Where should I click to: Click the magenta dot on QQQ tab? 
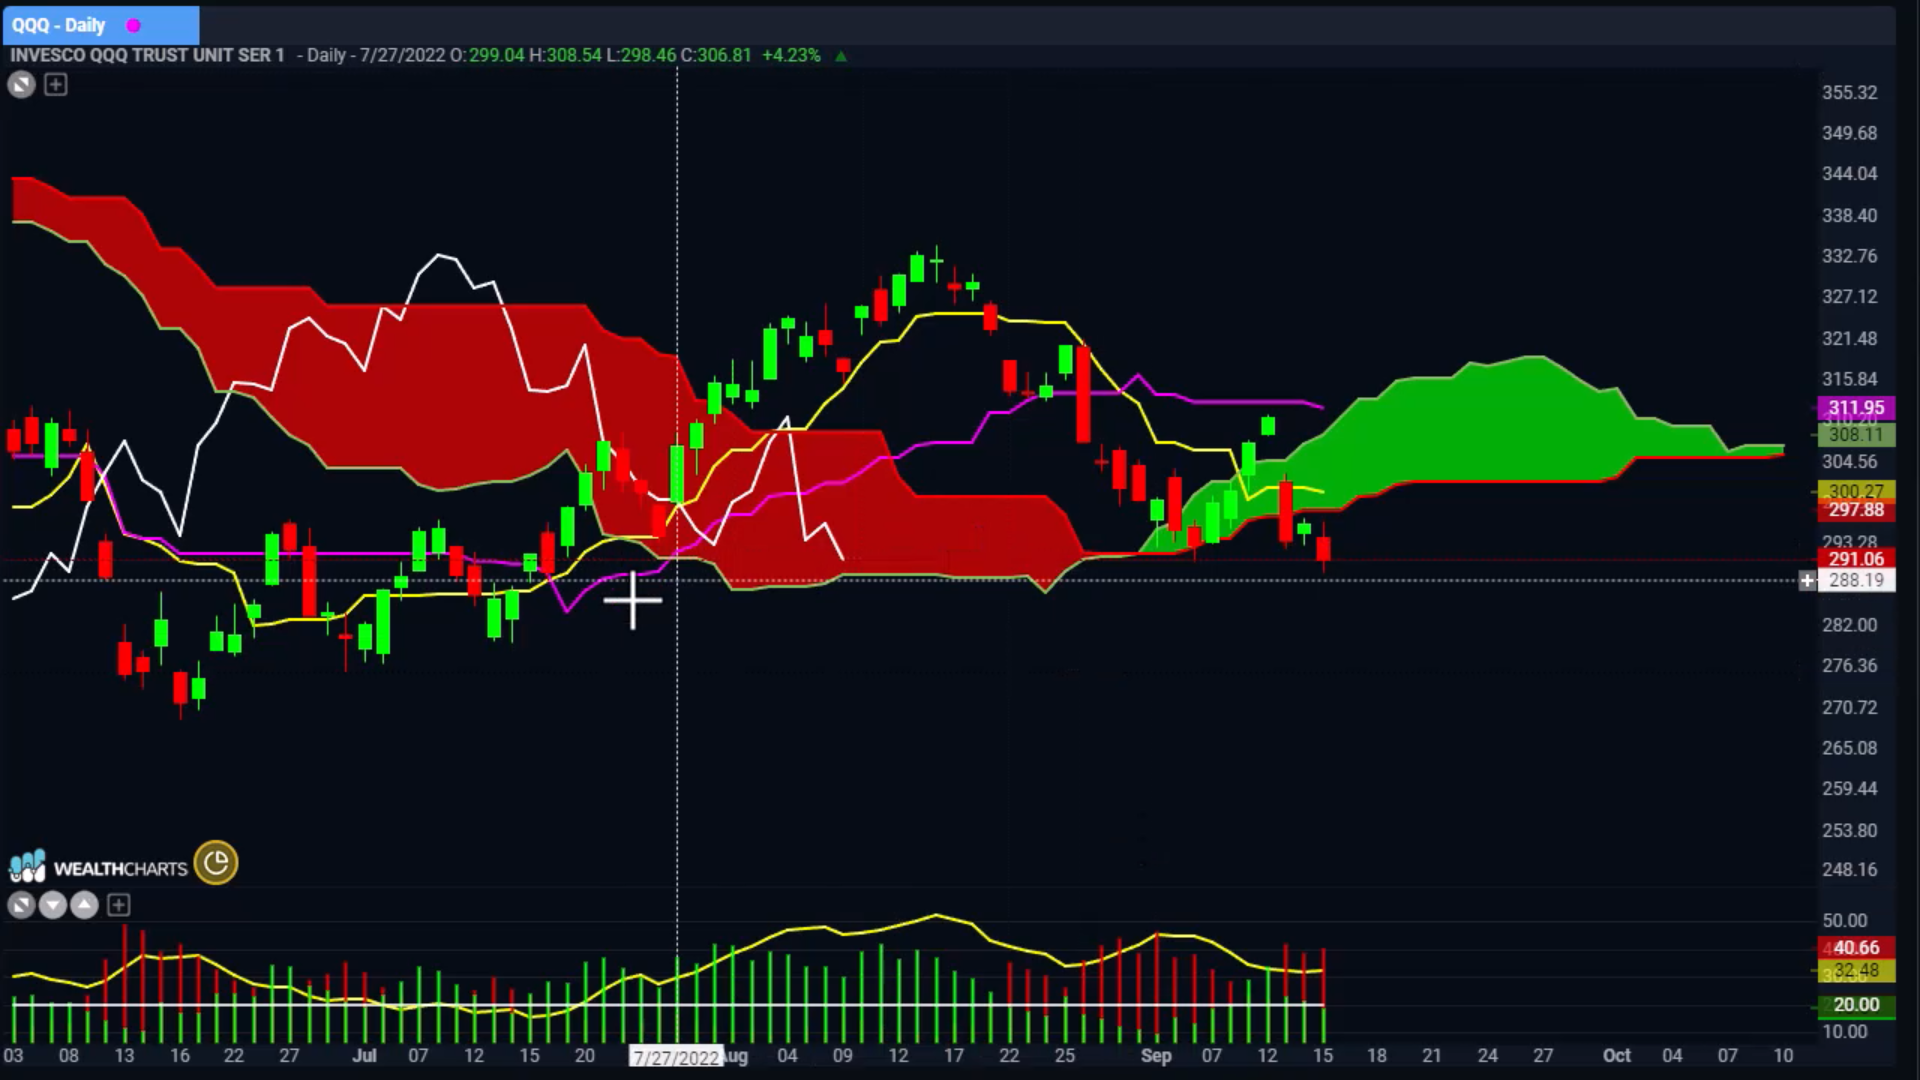point(133,26)
